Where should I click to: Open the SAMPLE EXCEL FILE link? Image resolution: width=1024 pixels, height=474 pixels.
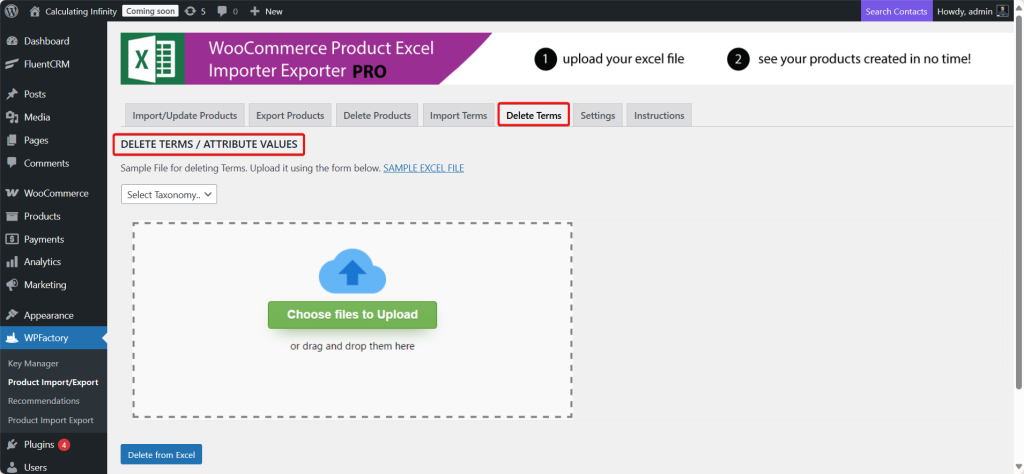pyautogui.click(x=423, y=168)
